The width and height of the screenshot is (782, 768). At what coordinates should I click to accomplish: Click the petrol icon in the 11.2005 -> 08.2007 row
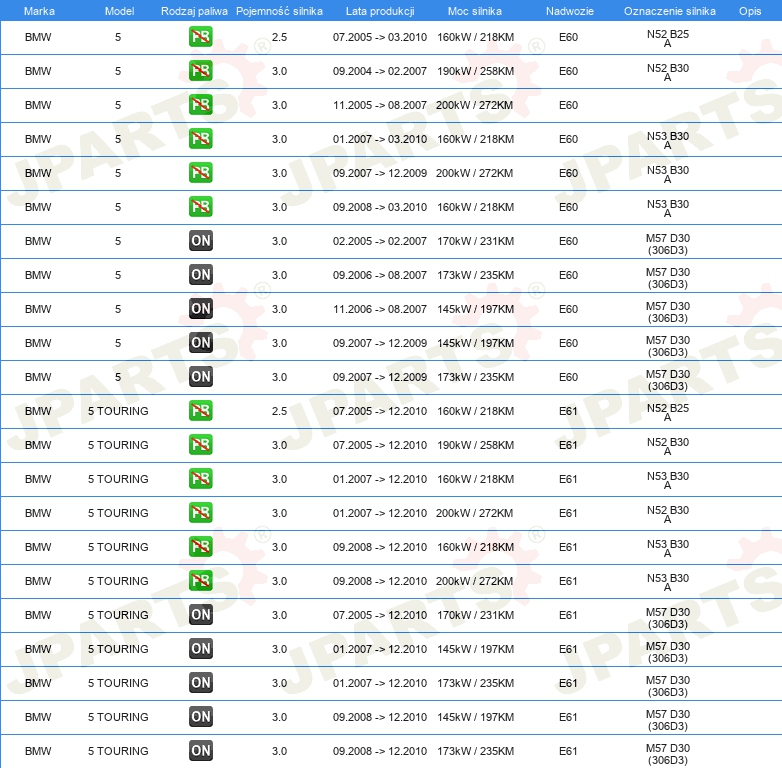[x=200, y=105]
